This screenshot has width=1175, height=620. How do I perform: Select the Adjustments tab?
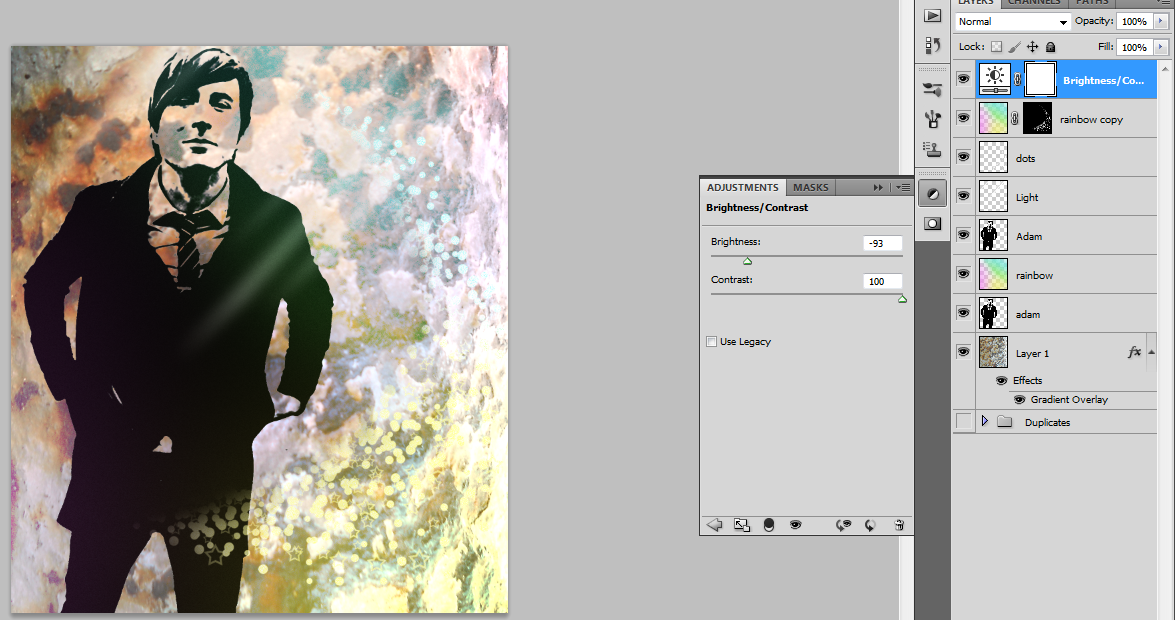pyautogui.click(x=743, y=187)
